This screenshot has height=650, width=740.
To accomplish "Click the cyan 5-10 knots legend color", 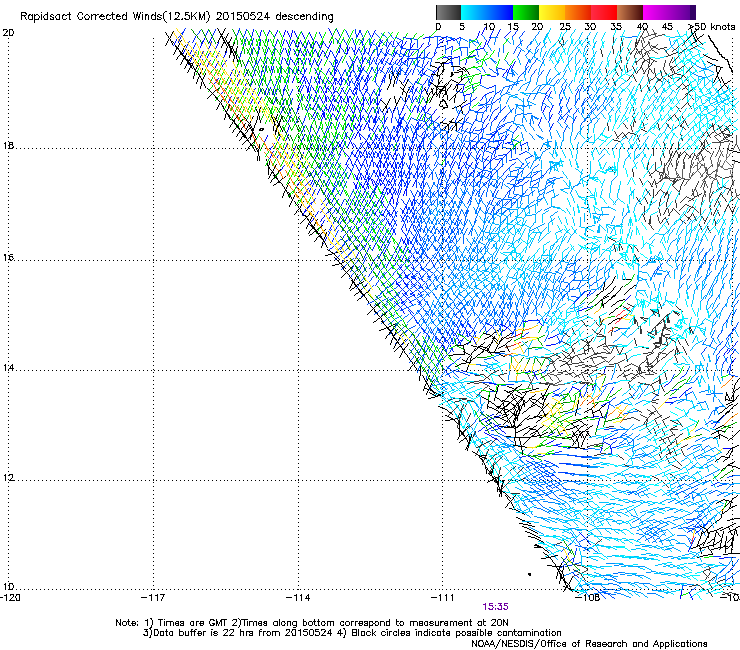I will click(474, 12).
